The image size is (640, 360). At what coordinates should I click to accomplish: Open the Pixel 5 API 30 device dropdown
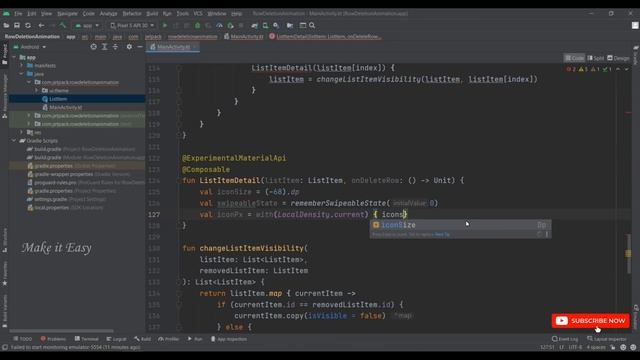(132, 25)
